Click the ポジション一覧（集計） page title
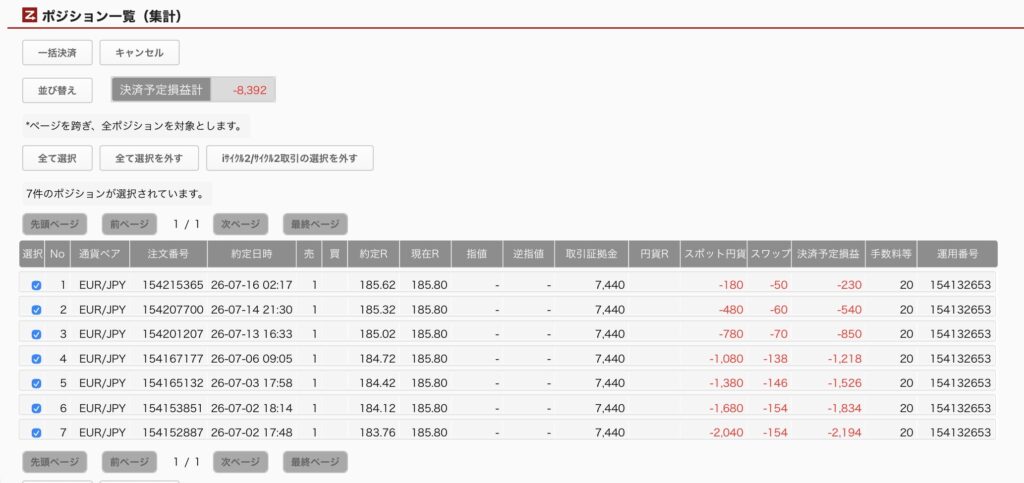 [x=112, y=16]
